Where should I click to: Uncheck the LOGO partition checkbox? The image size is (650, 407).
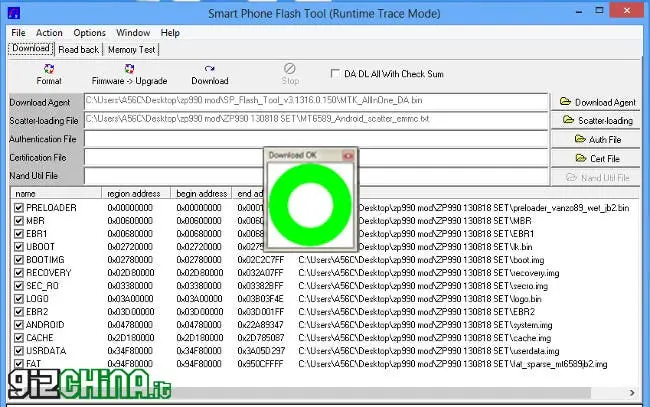coord(19,299)
